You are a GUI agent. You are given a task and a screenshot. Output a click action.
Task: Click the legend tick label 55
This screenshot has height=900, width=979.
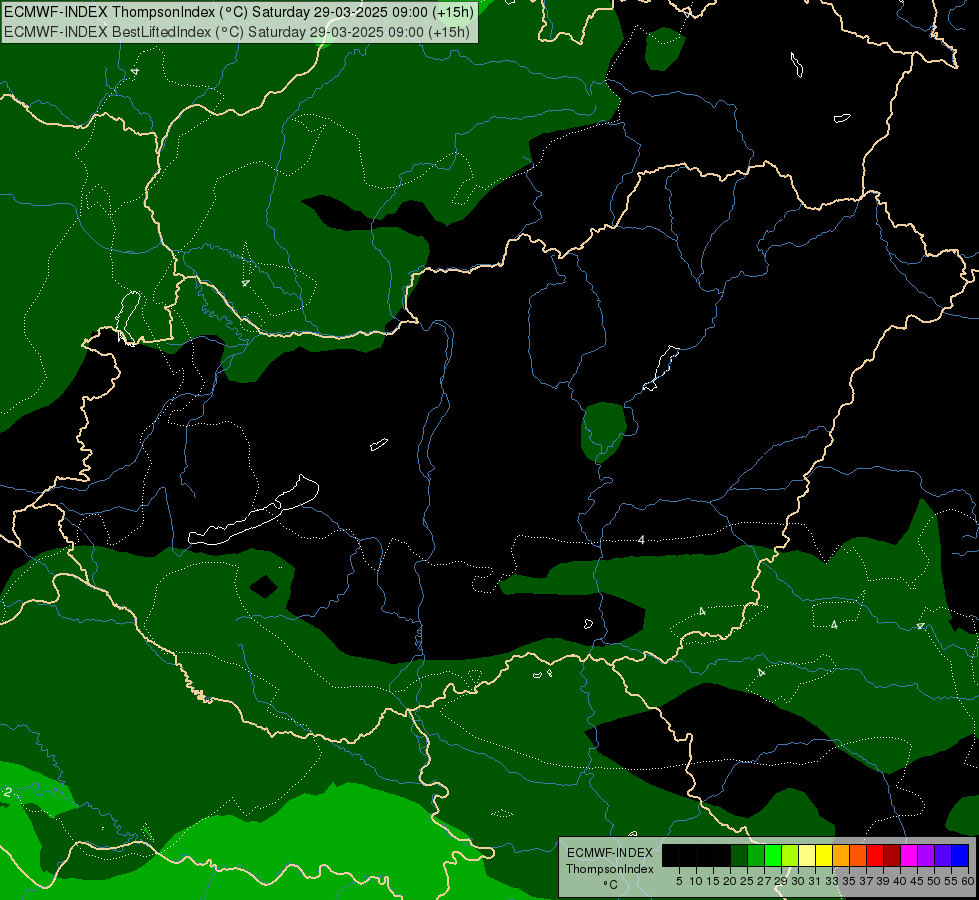coord(952,881)
